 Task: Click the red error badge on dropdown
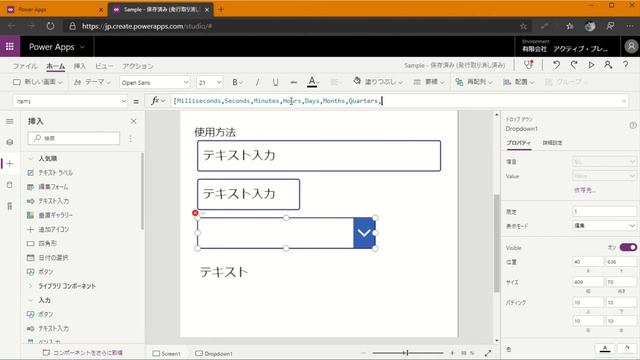pos(195,213)
